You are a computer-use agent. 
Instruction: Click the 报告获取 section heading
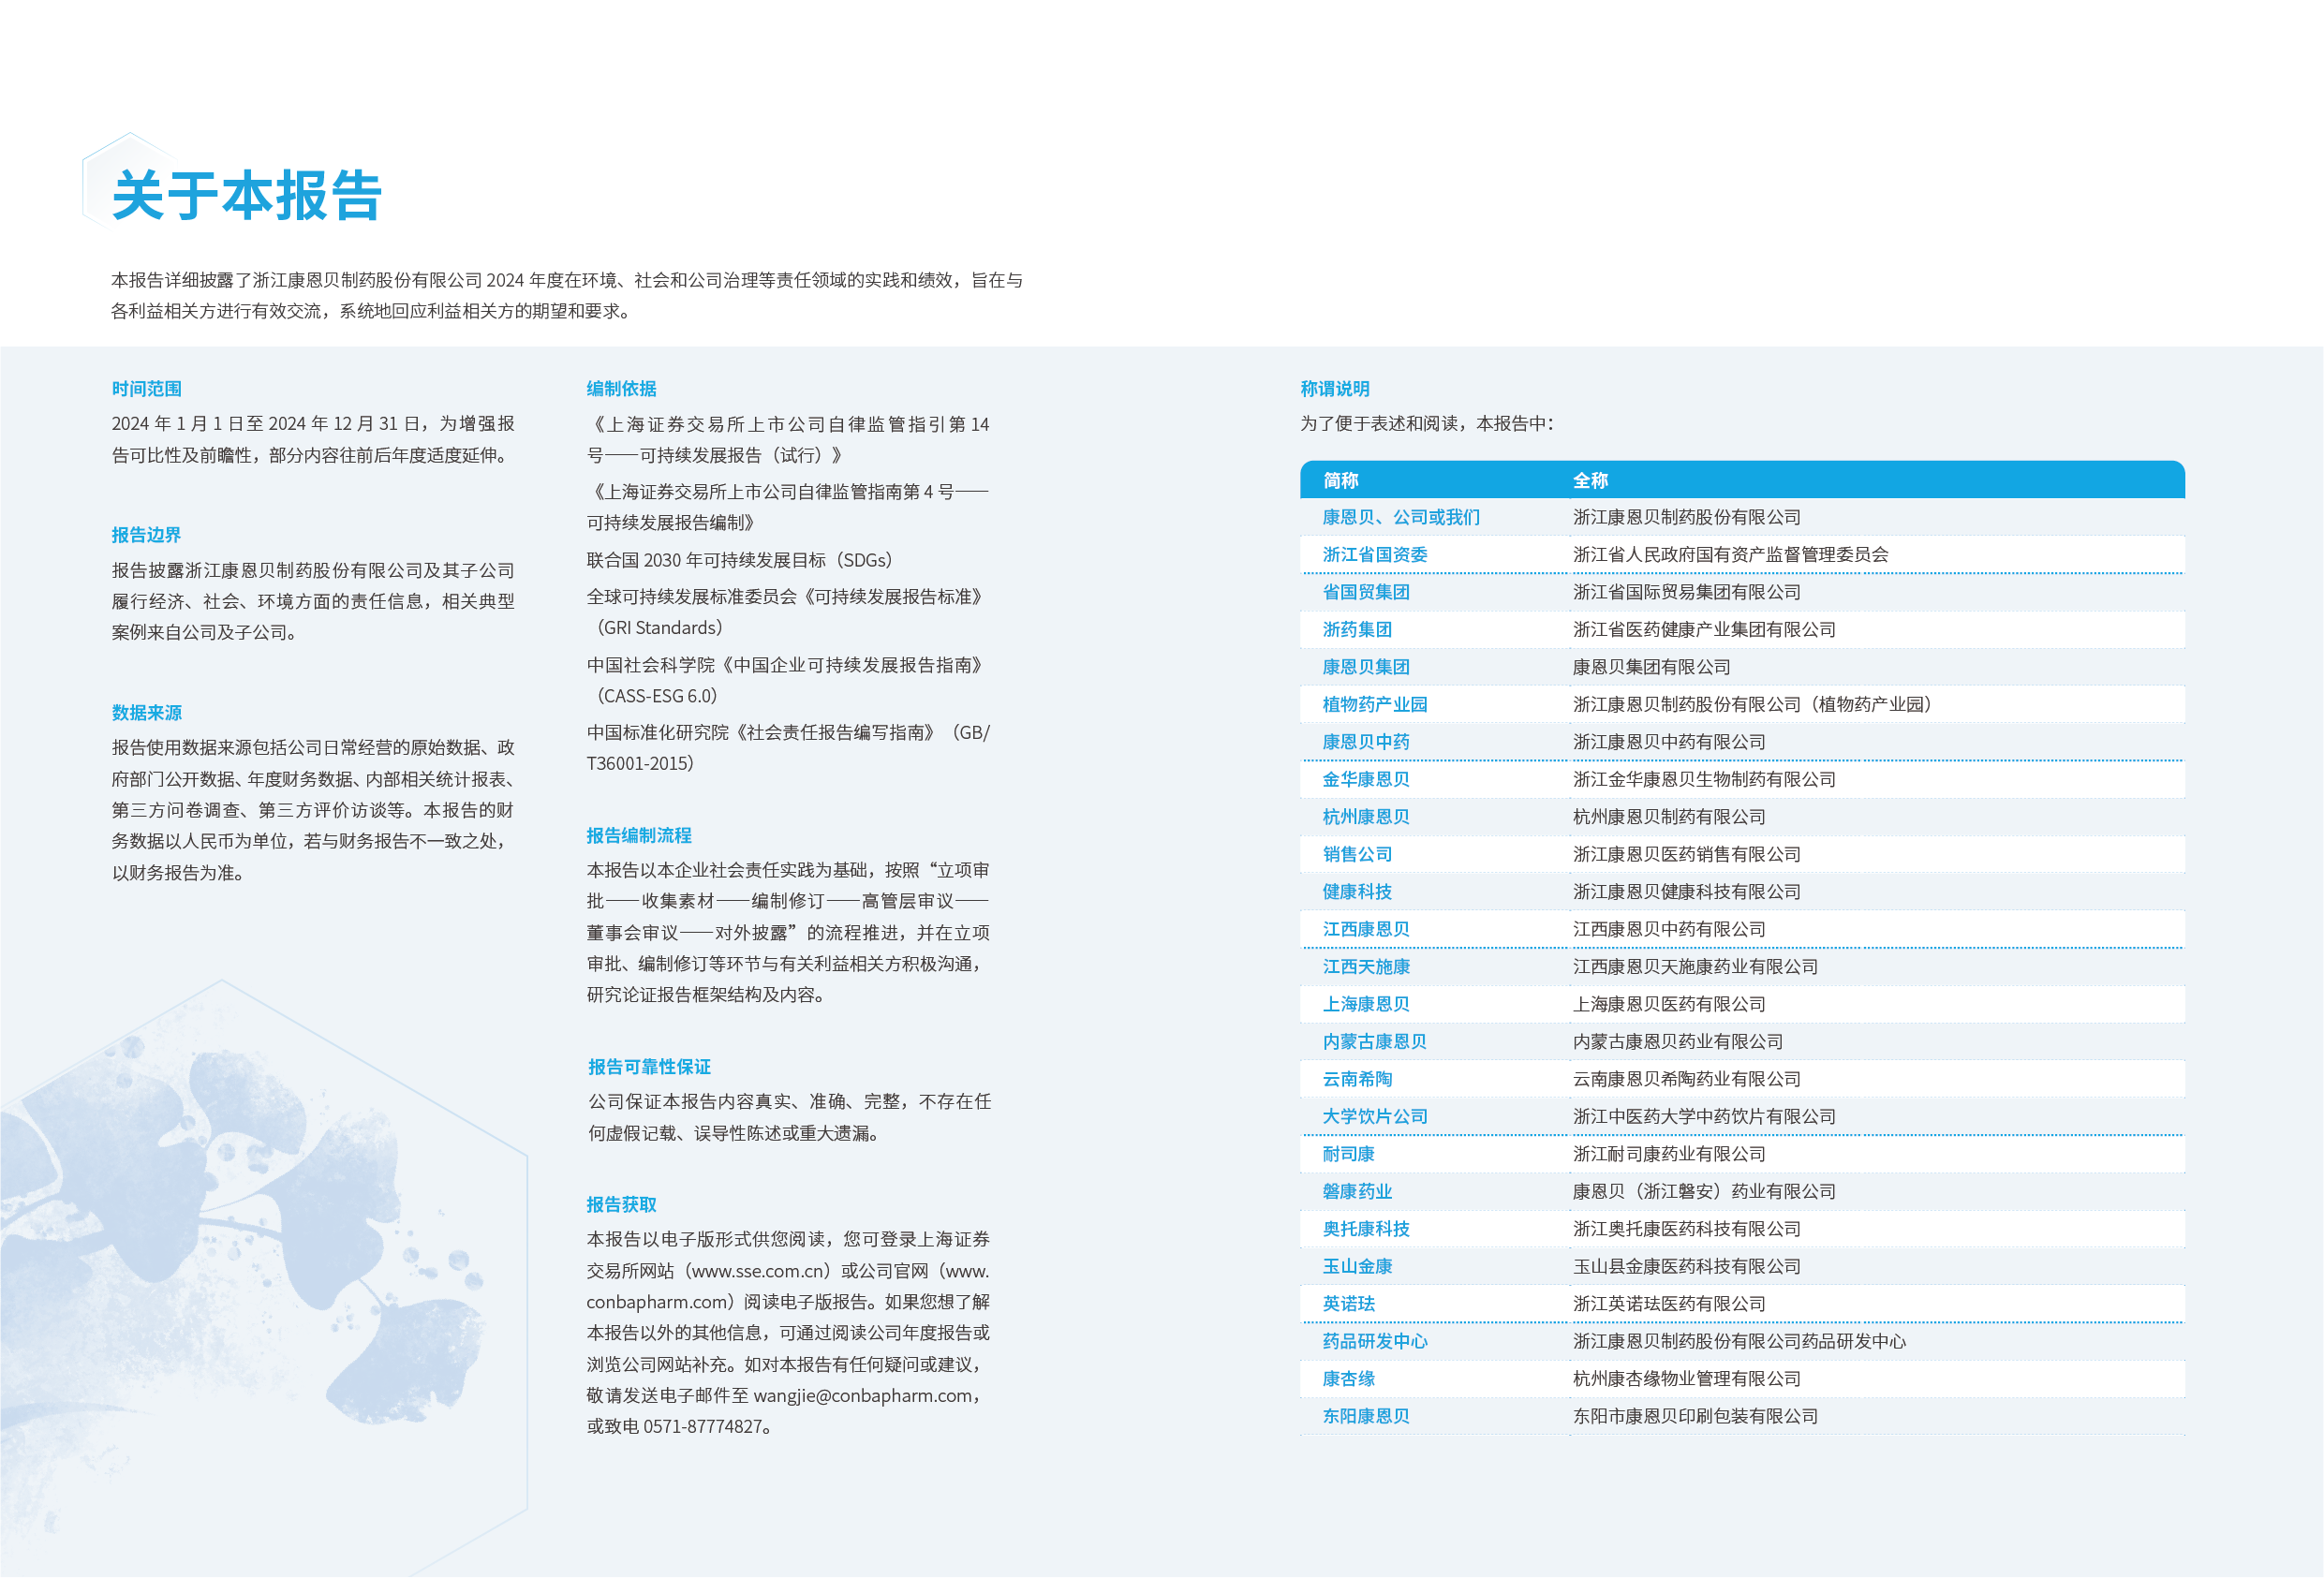[x=621, y=1205]
